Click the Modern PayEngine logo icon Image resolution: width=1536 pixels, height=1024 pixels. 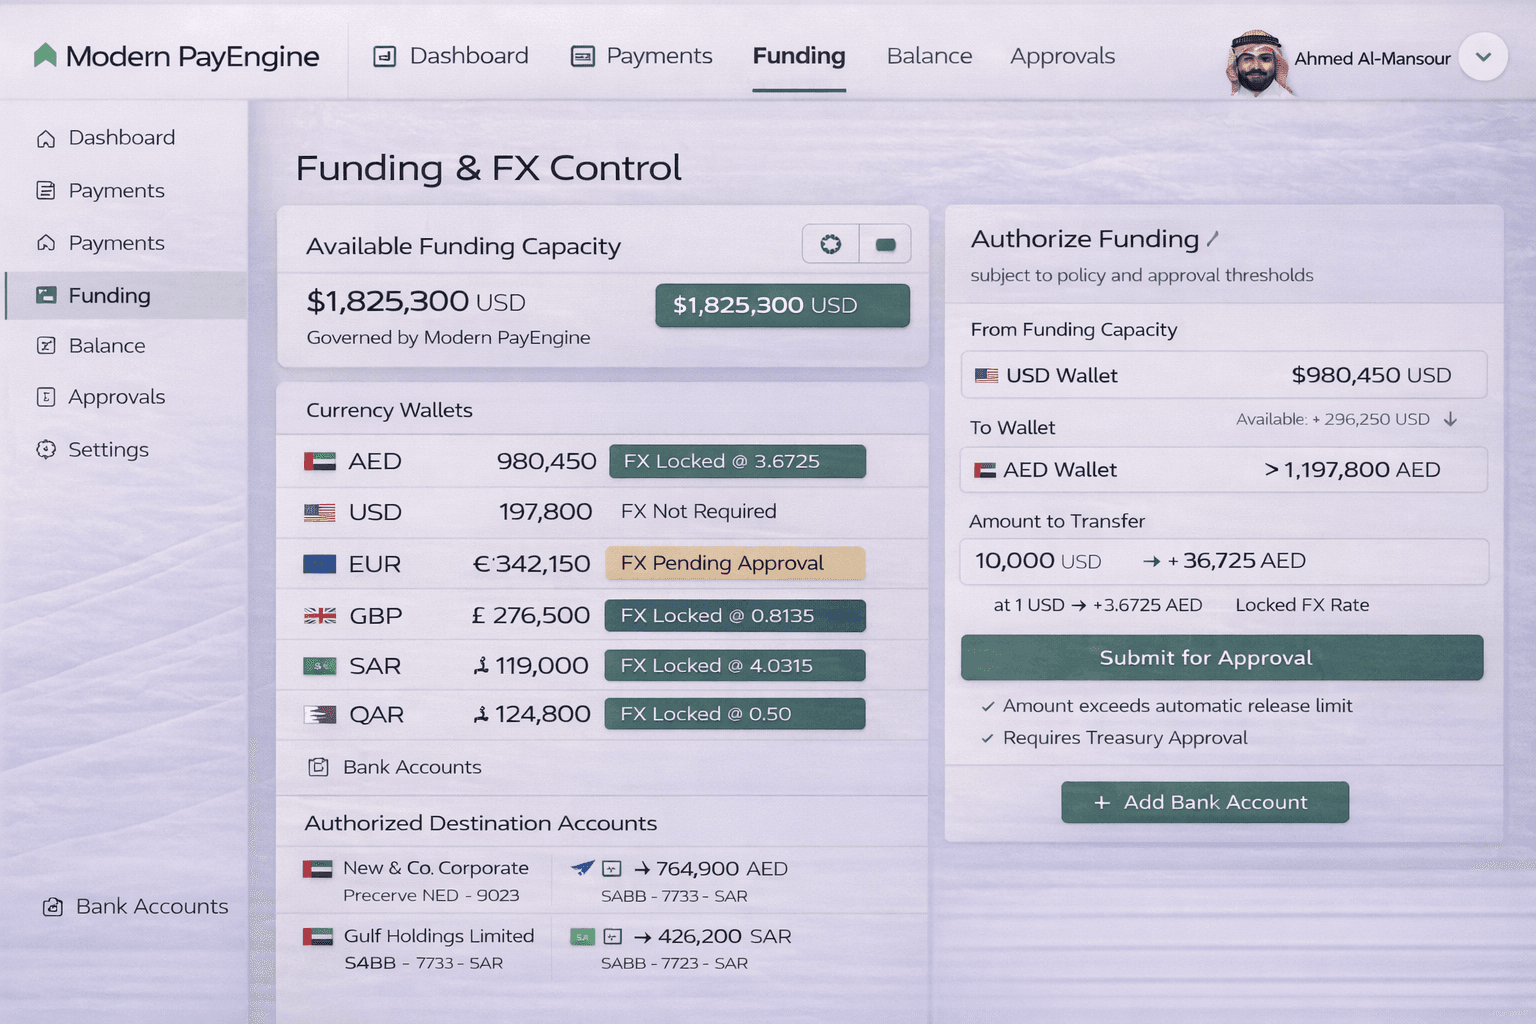[x=45, y=55]
